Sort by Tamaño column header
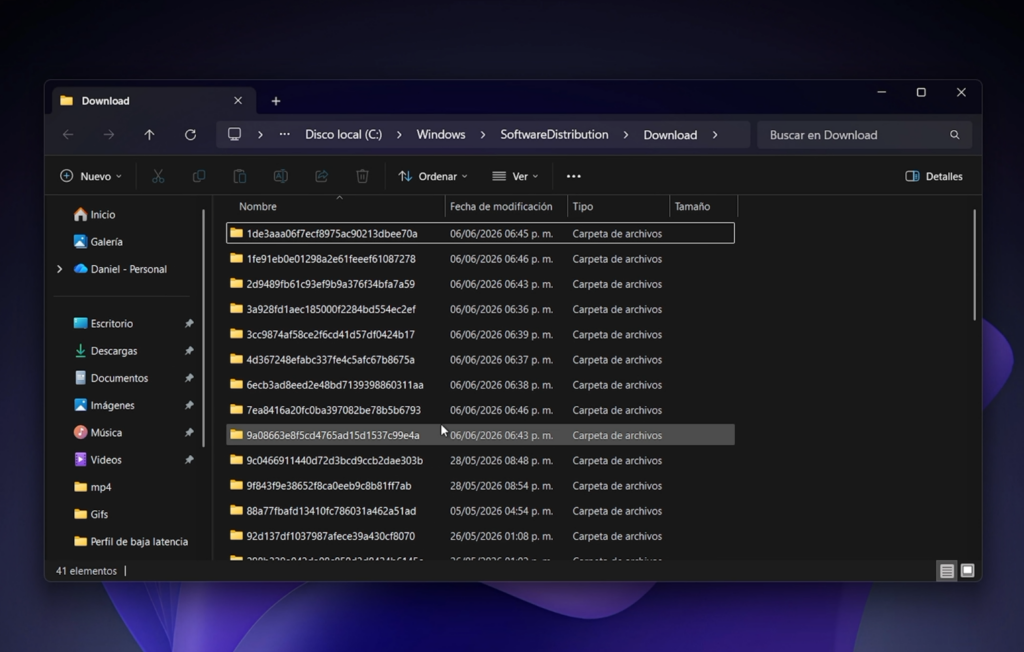This screenshot has width=1024, height=652. (703, 206)
